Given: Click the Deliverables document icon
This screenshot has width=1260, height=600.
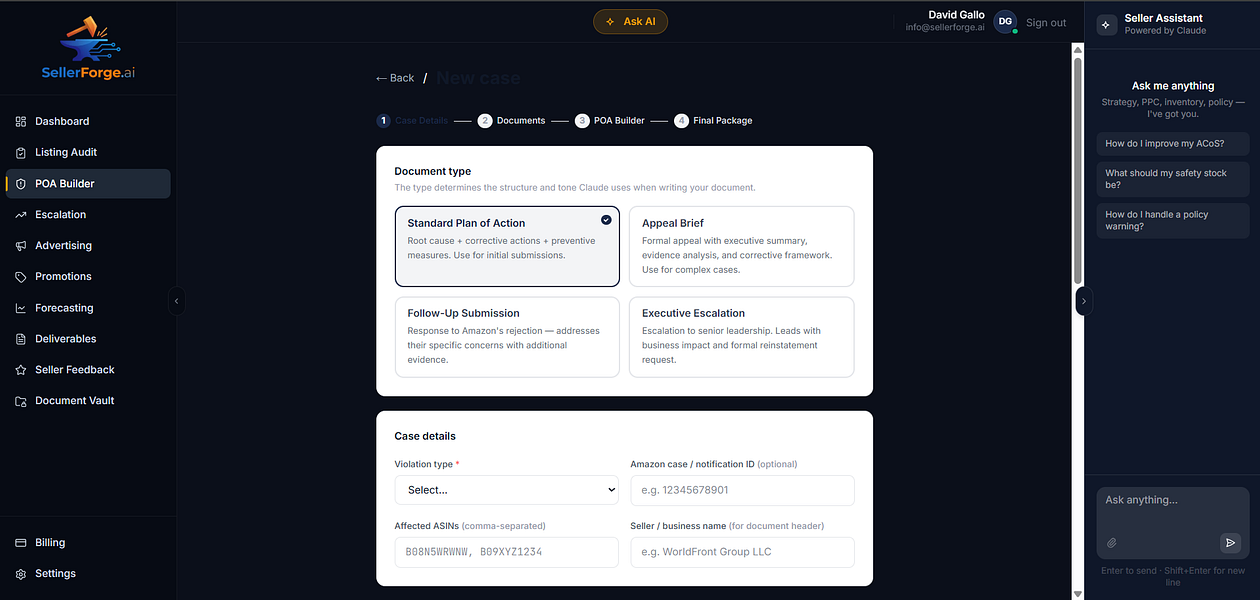Looking at the screenshot, I should point(21,339).
